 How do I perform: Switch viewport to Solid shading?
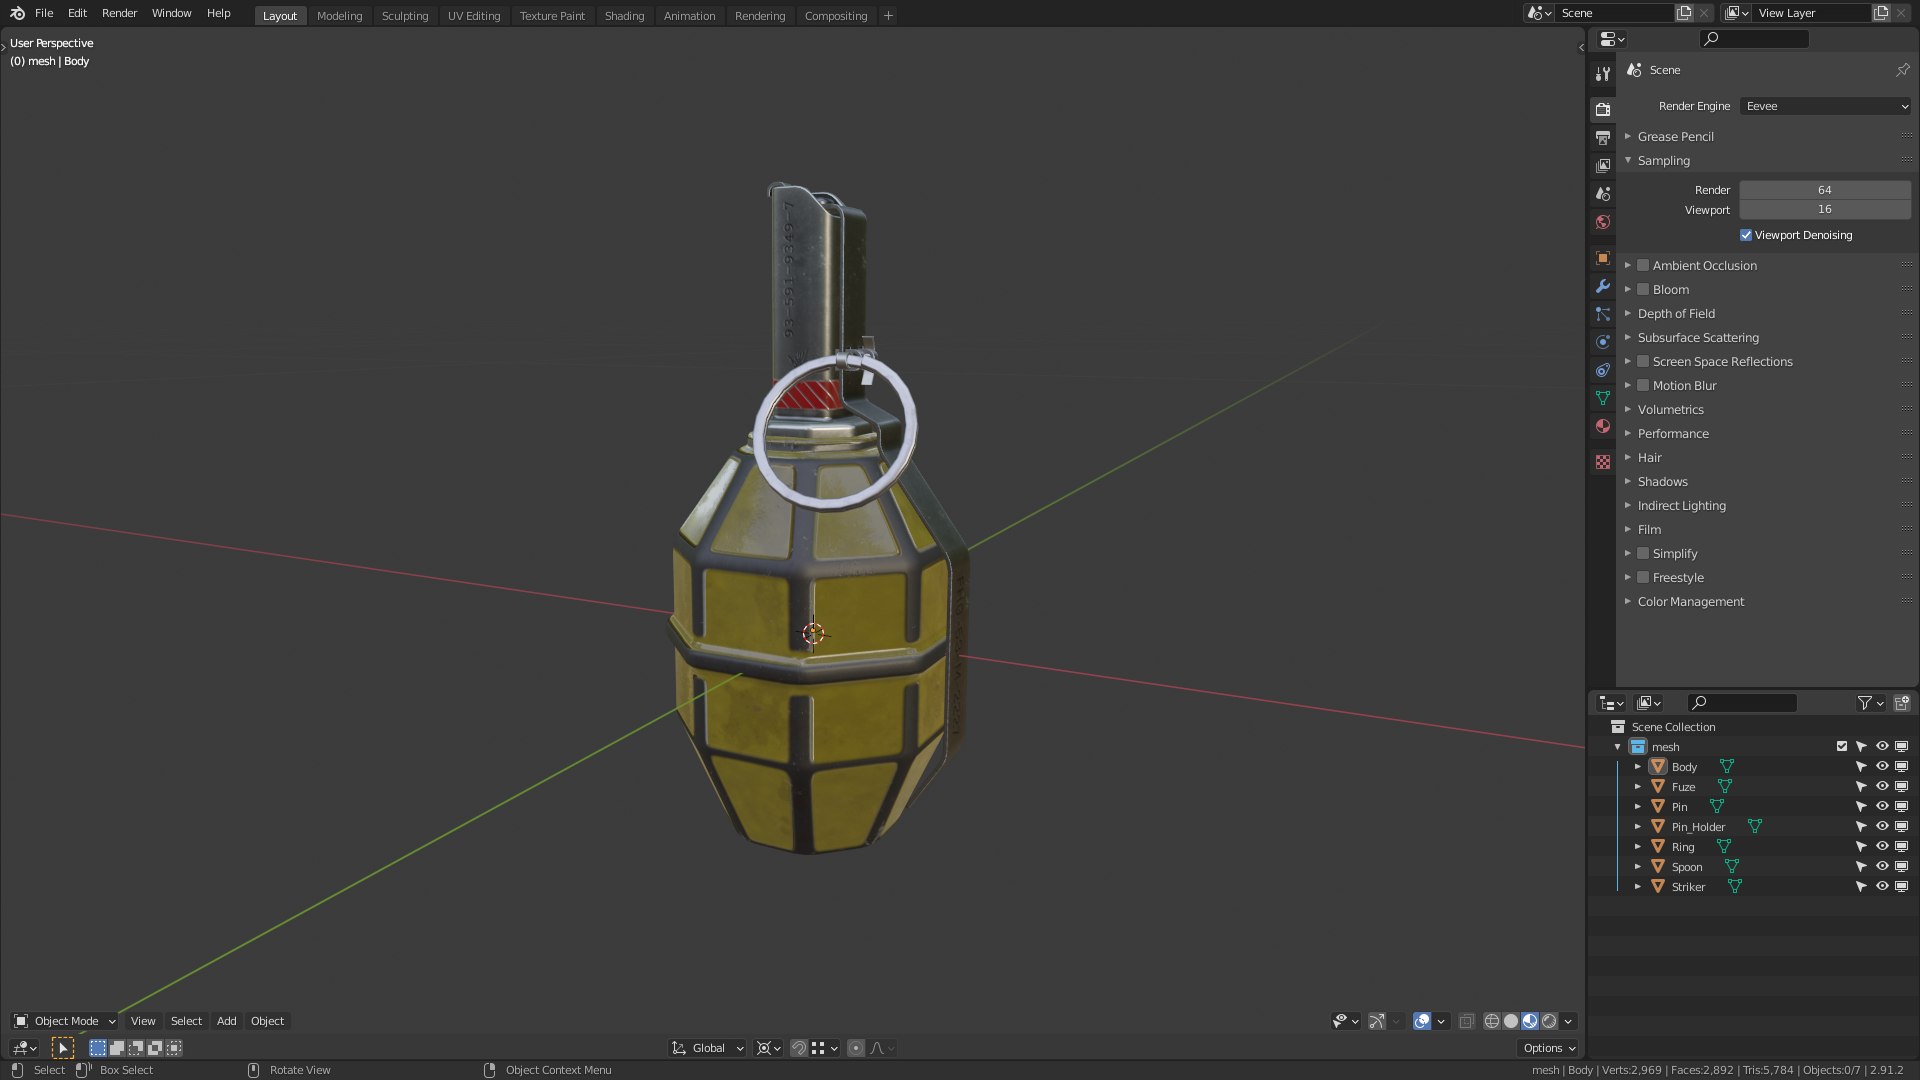point(1511,1021)
